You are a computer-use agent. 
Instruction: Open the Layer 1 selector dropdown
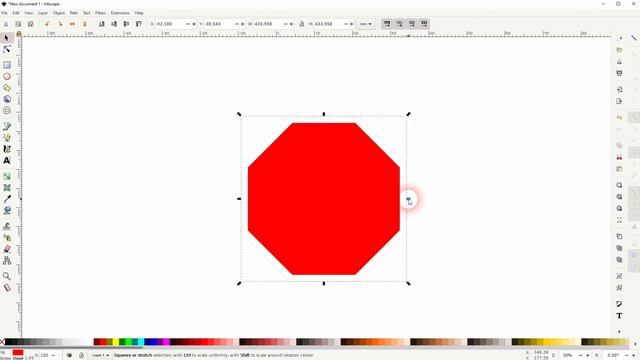click(x=100, y=356)
